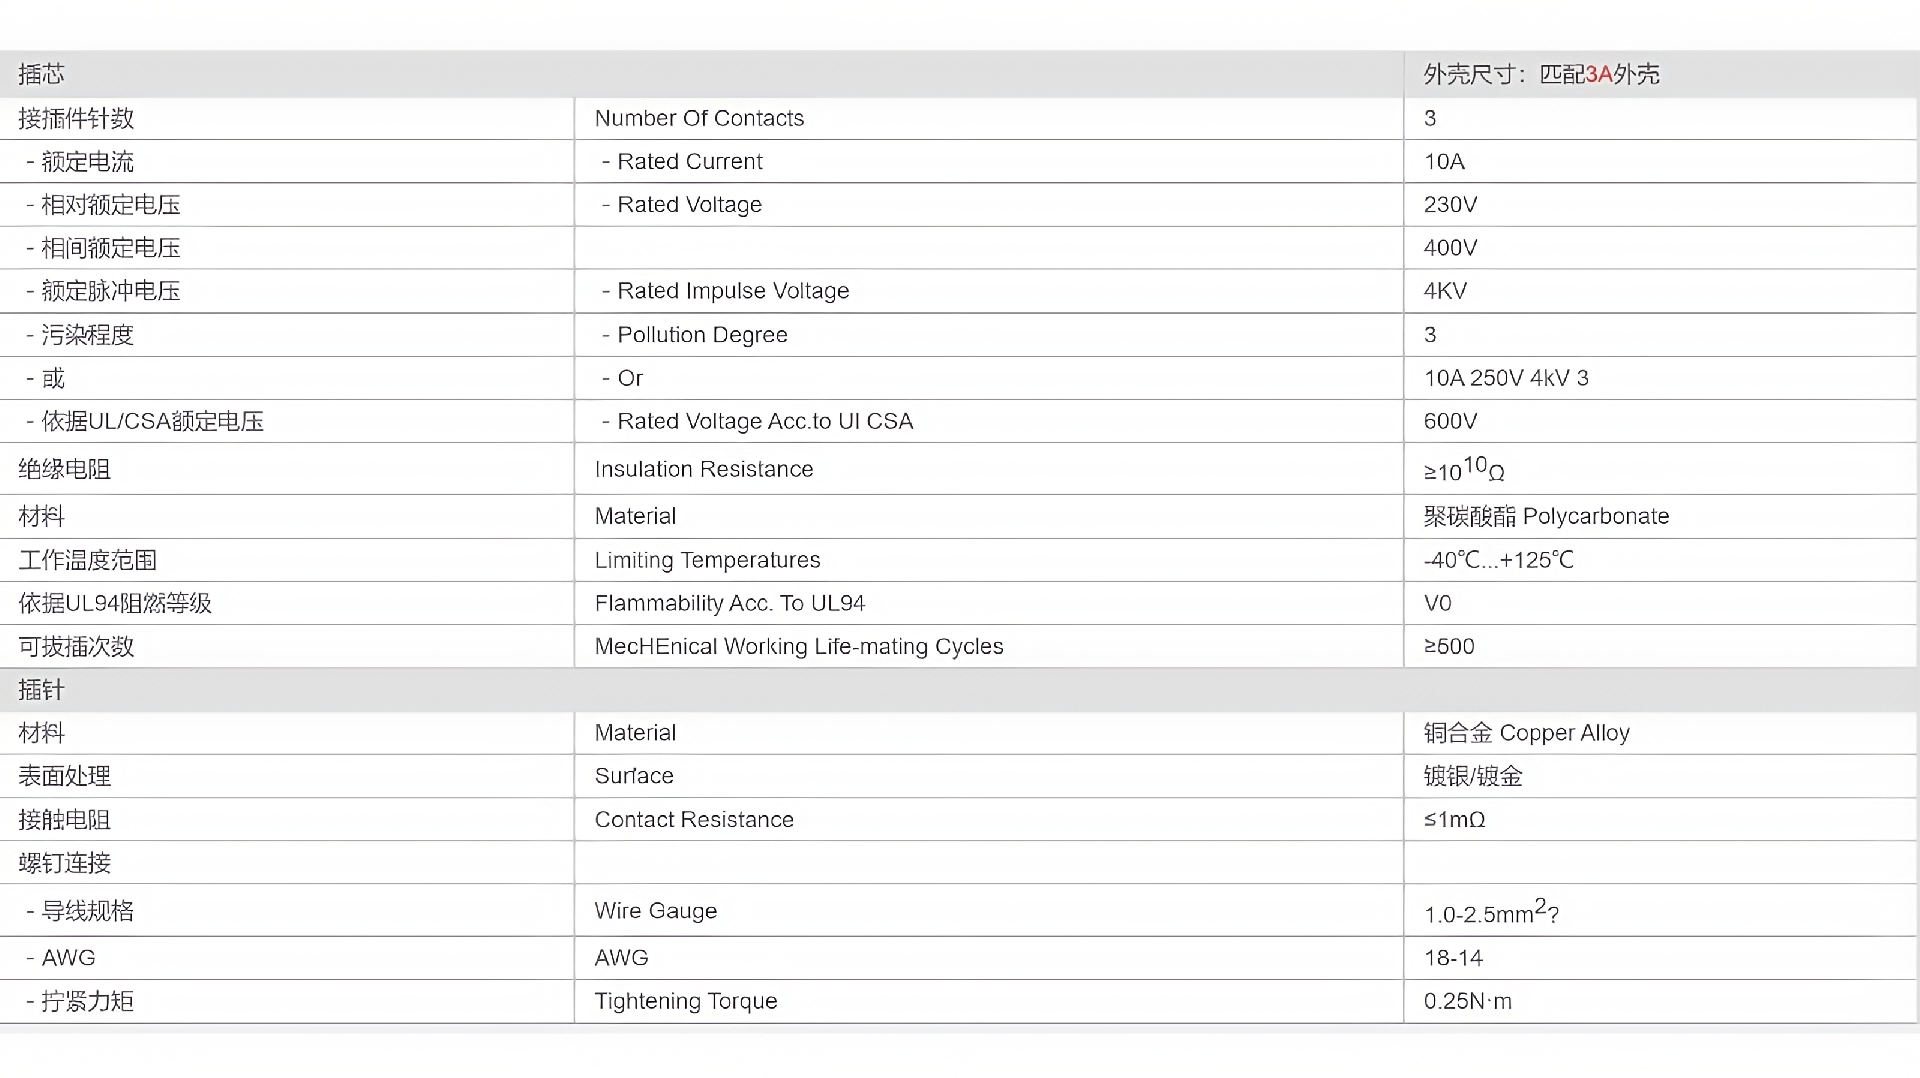
Task: Select the 相间额定电压 label
Action: tap(110, 248)
